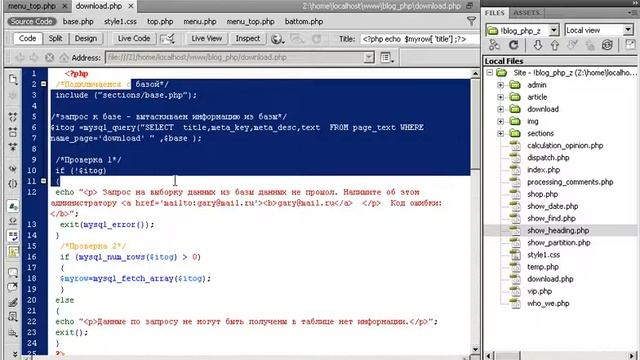640x360 pixels.
Task: Click the Check Out files icon
Action: [x=572, y=45]
